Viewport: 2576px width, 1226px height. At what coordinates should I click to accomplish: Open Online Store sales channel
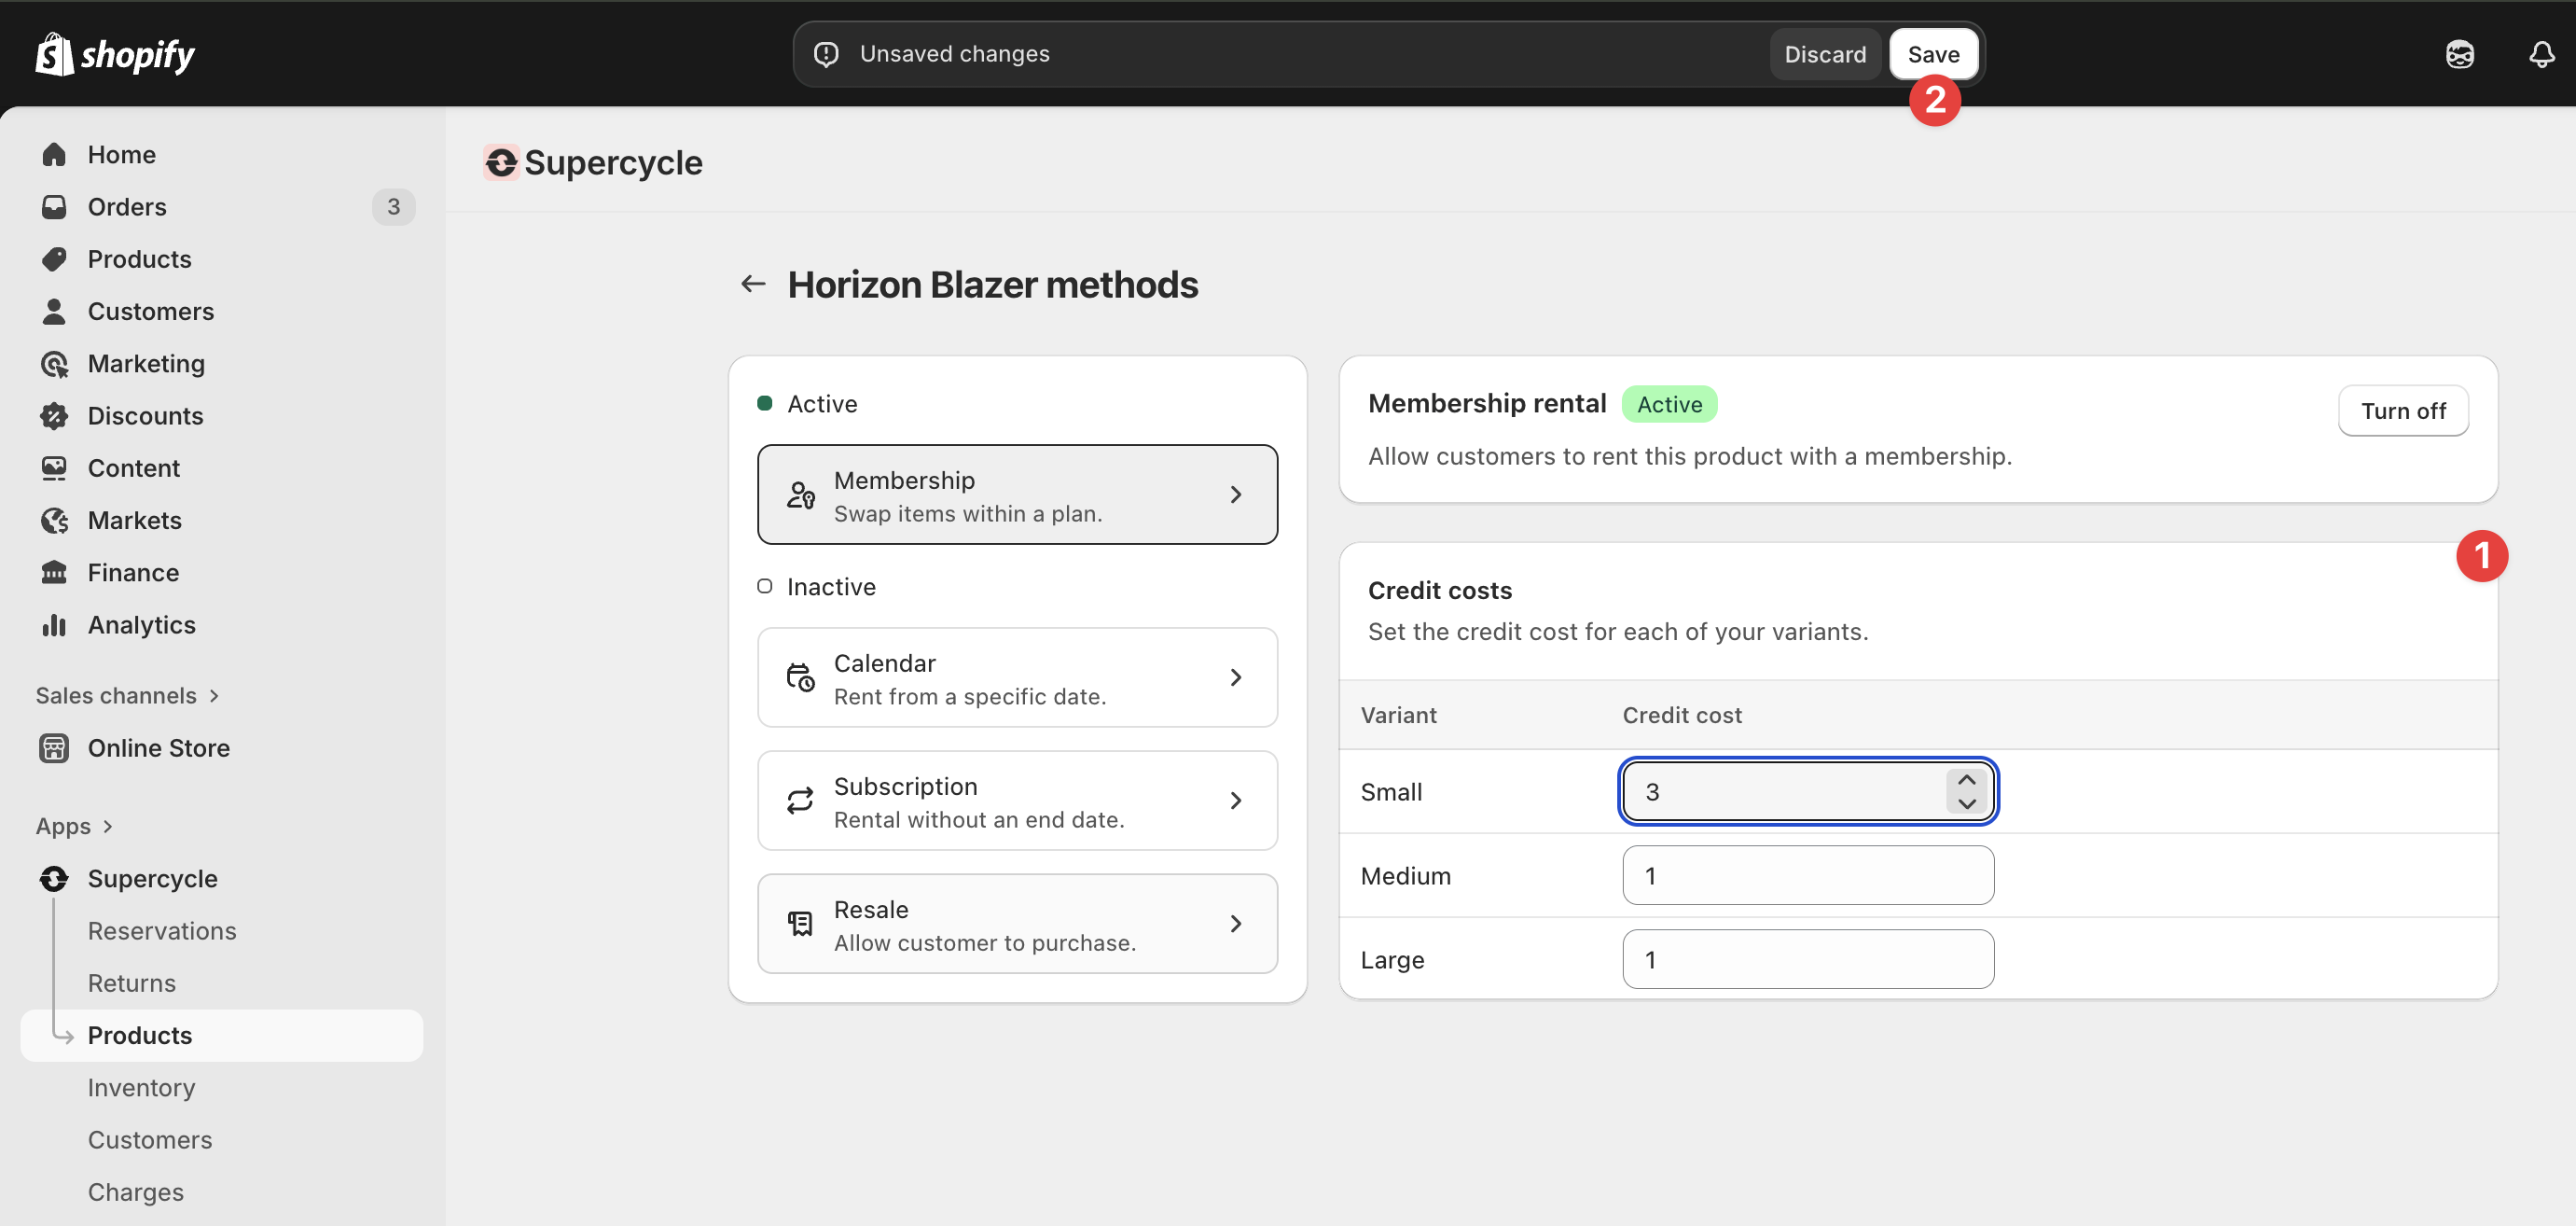tap(158, 748)
